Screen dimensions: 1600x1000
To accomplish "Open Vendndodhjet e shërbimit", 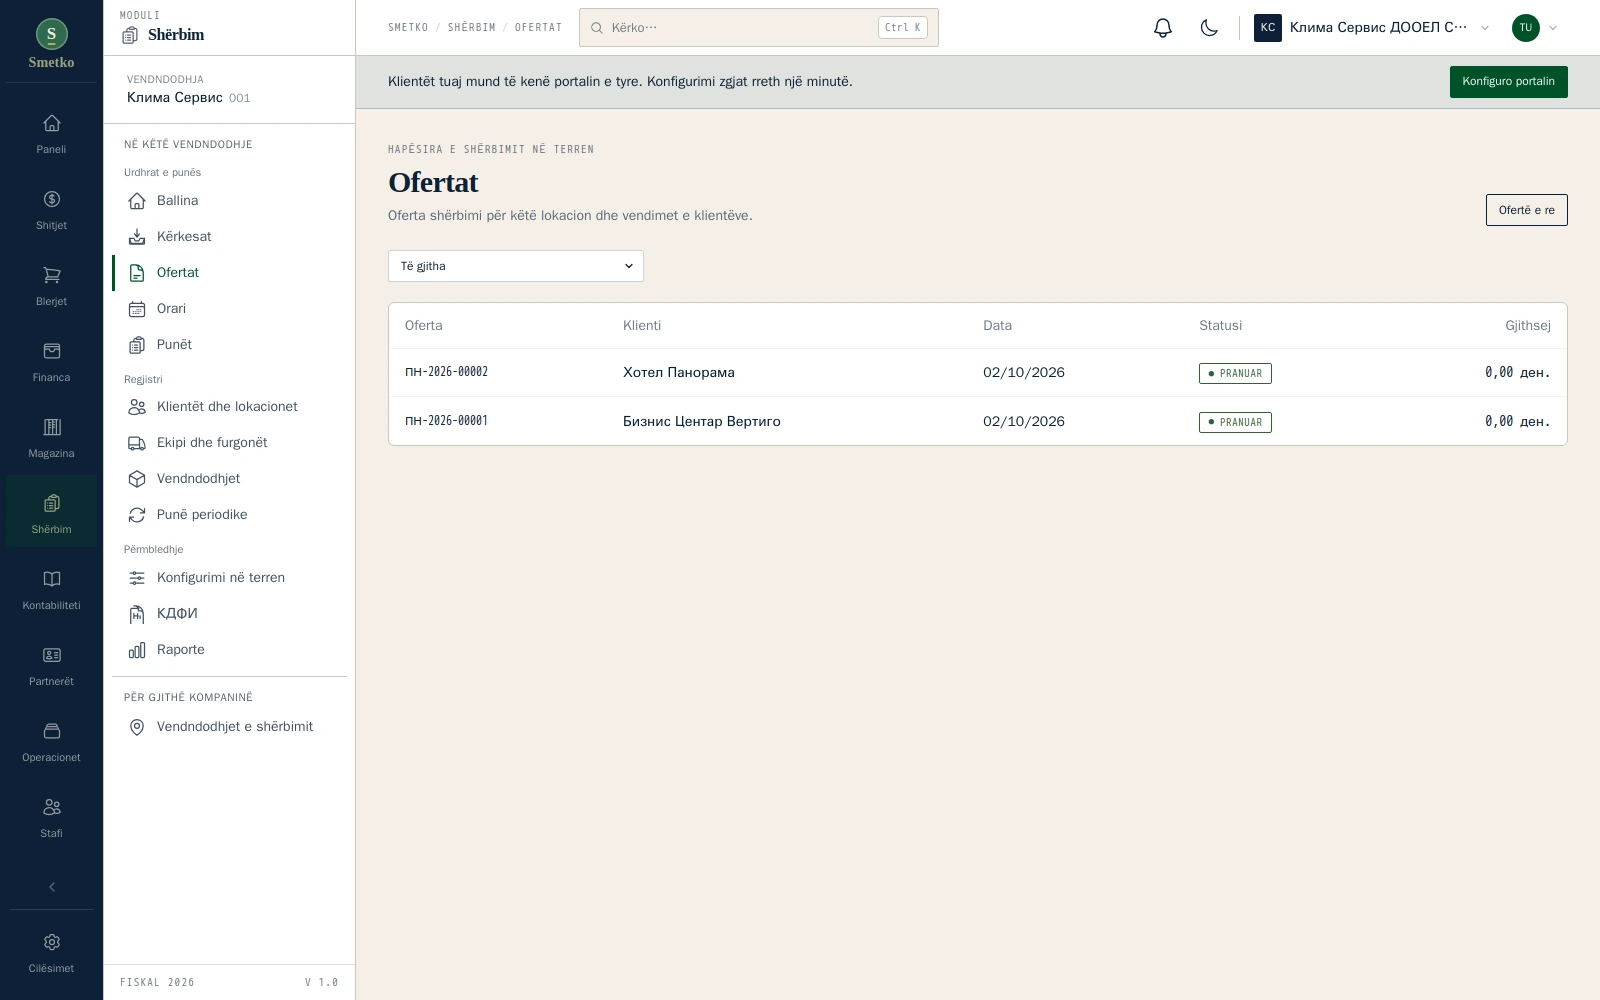I will point(230,727).
